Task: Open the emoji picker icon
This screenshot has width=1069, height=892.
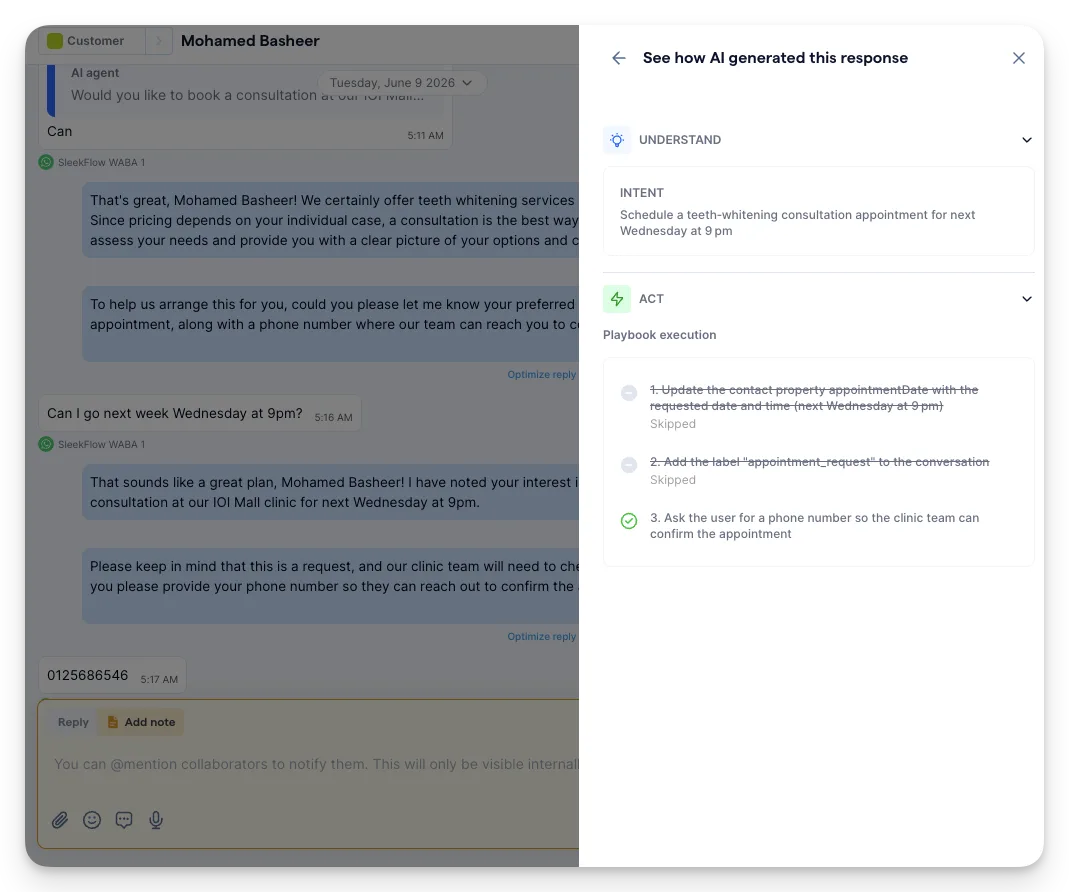Action: pyautogui.click(x=92, y=820)
